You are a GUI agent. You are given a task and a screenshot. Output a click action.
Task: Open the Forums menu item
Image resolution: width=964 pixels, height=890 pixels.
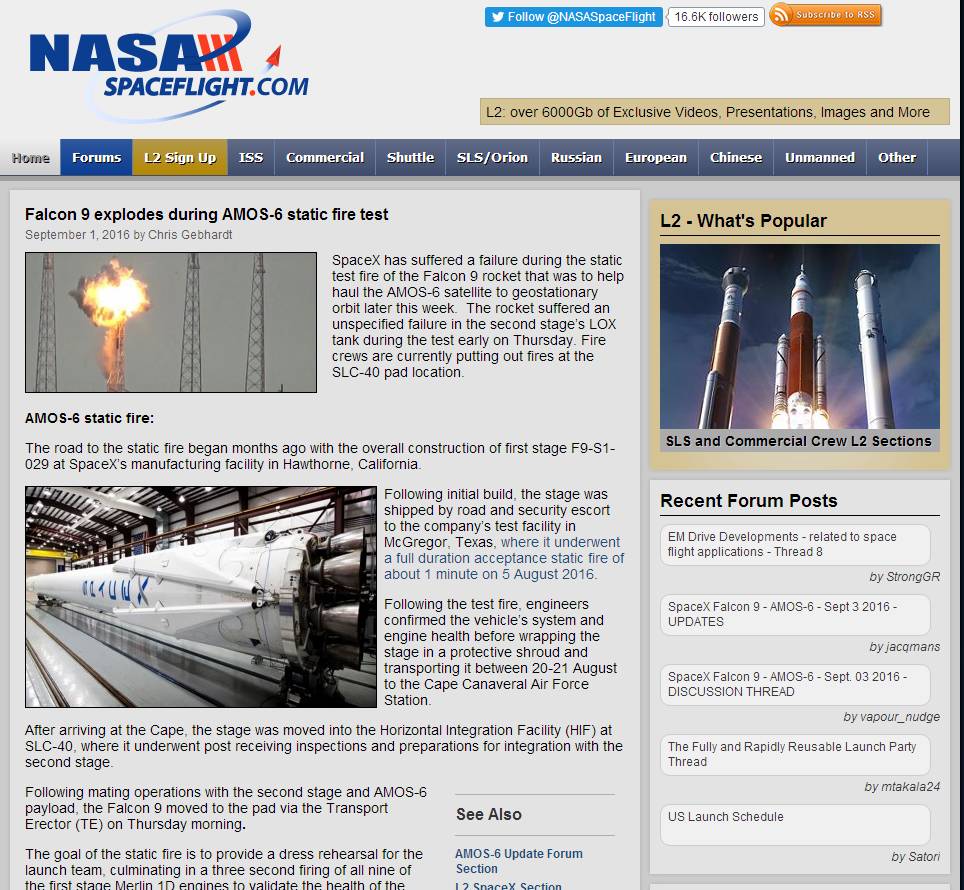(x=97, y=157)
